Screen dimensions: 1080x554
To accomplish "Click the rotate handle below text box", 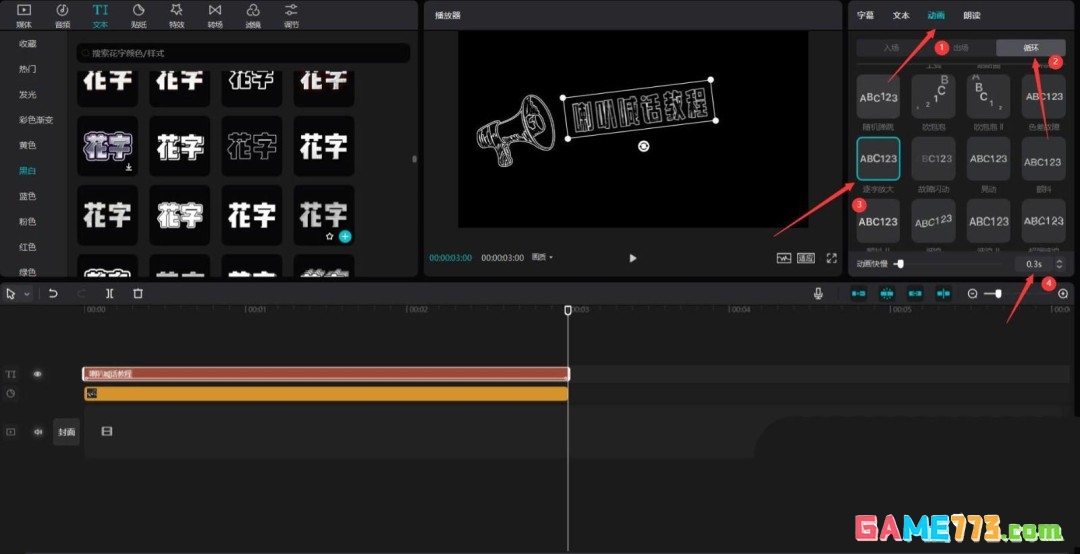I will point(643,146).
